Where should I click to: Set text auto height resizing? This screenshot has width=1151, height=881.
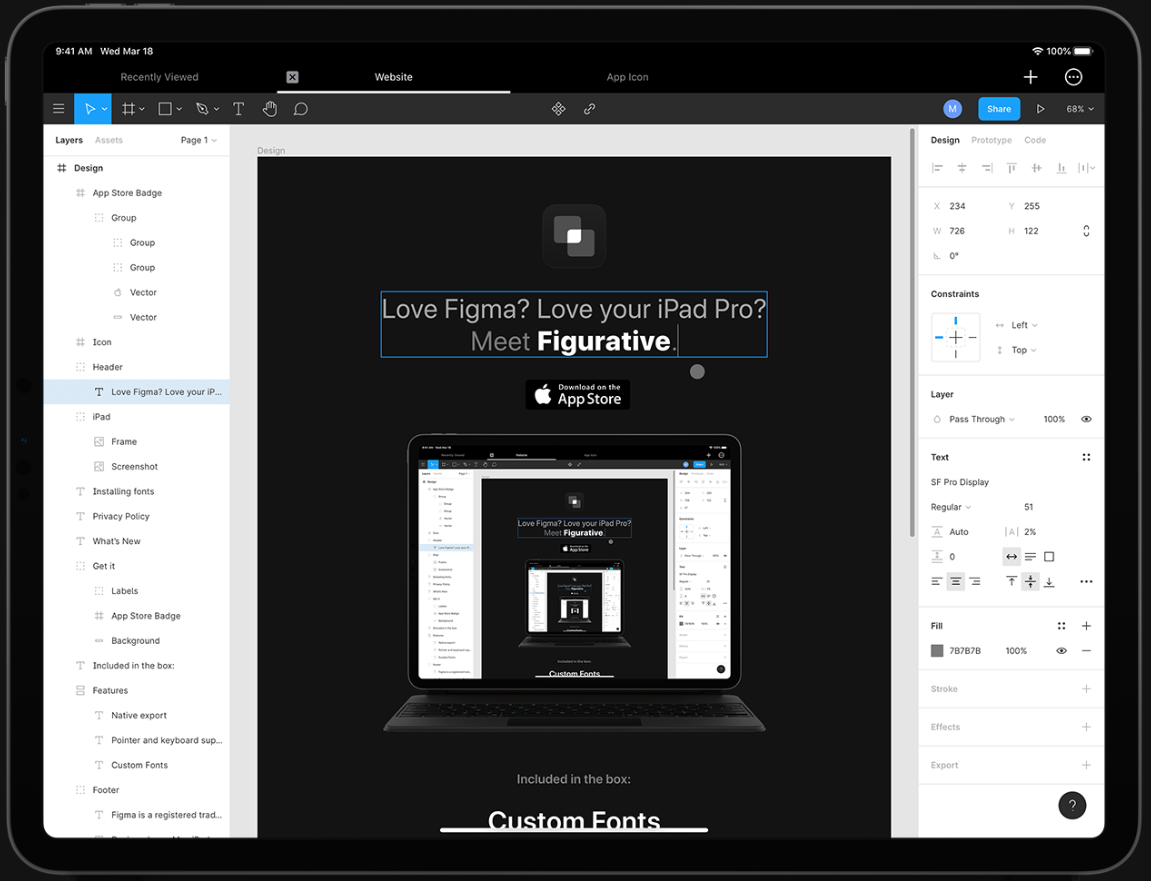(1031, 556)
